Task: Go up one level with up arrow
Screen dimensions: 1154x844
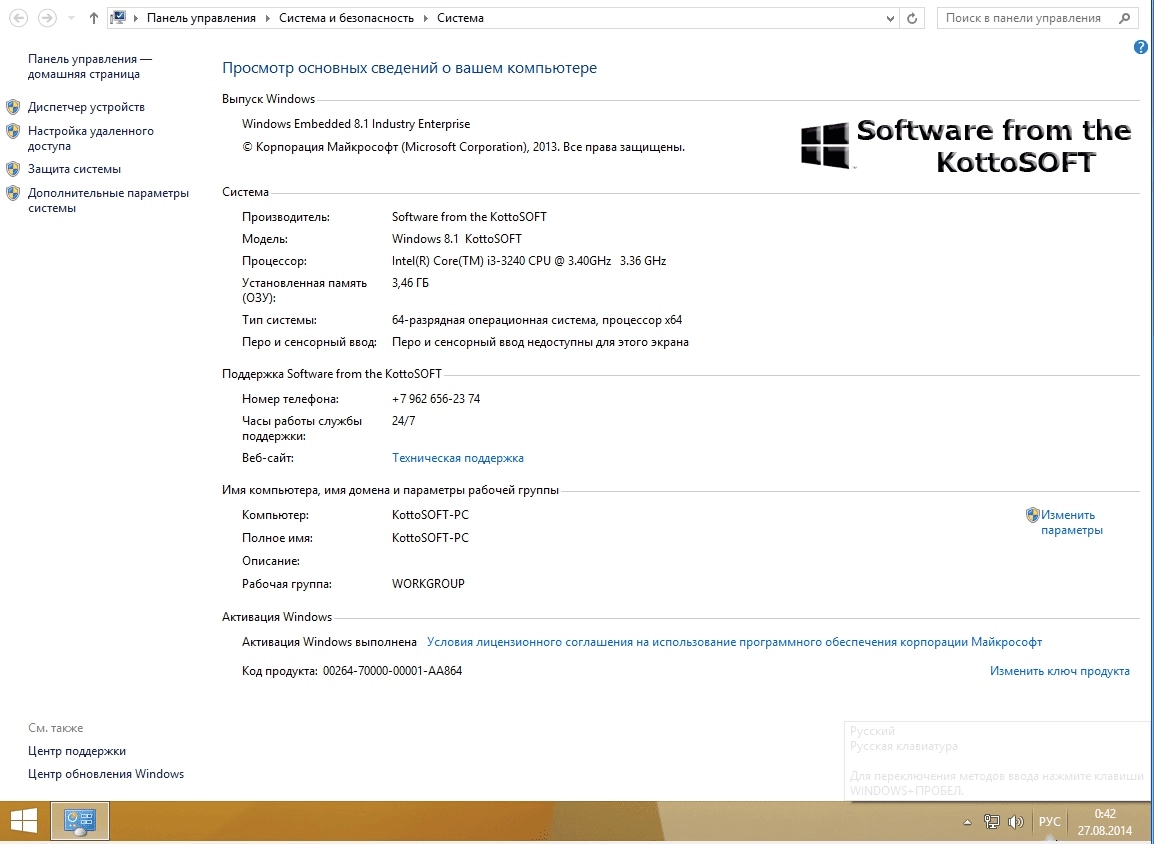Action: pos(93,18)
